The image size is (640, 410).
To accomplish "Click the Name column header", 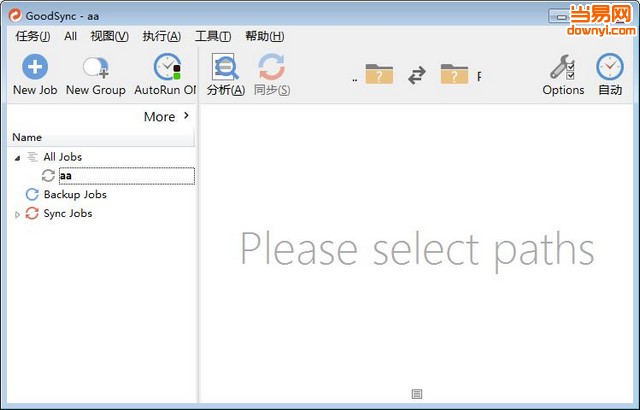I will coord(27,137).
